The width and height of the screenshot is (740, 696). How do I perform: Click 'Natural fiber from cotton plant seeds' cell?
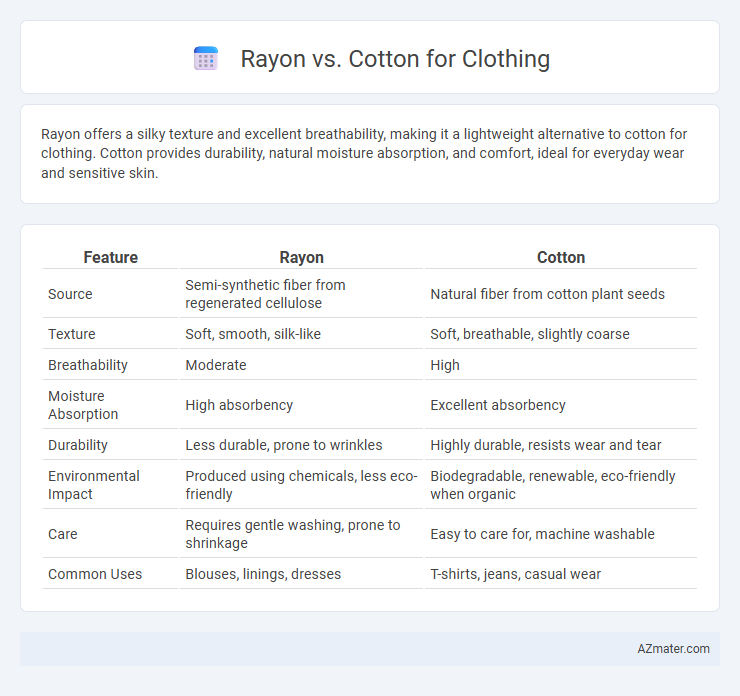click(561, 294)
